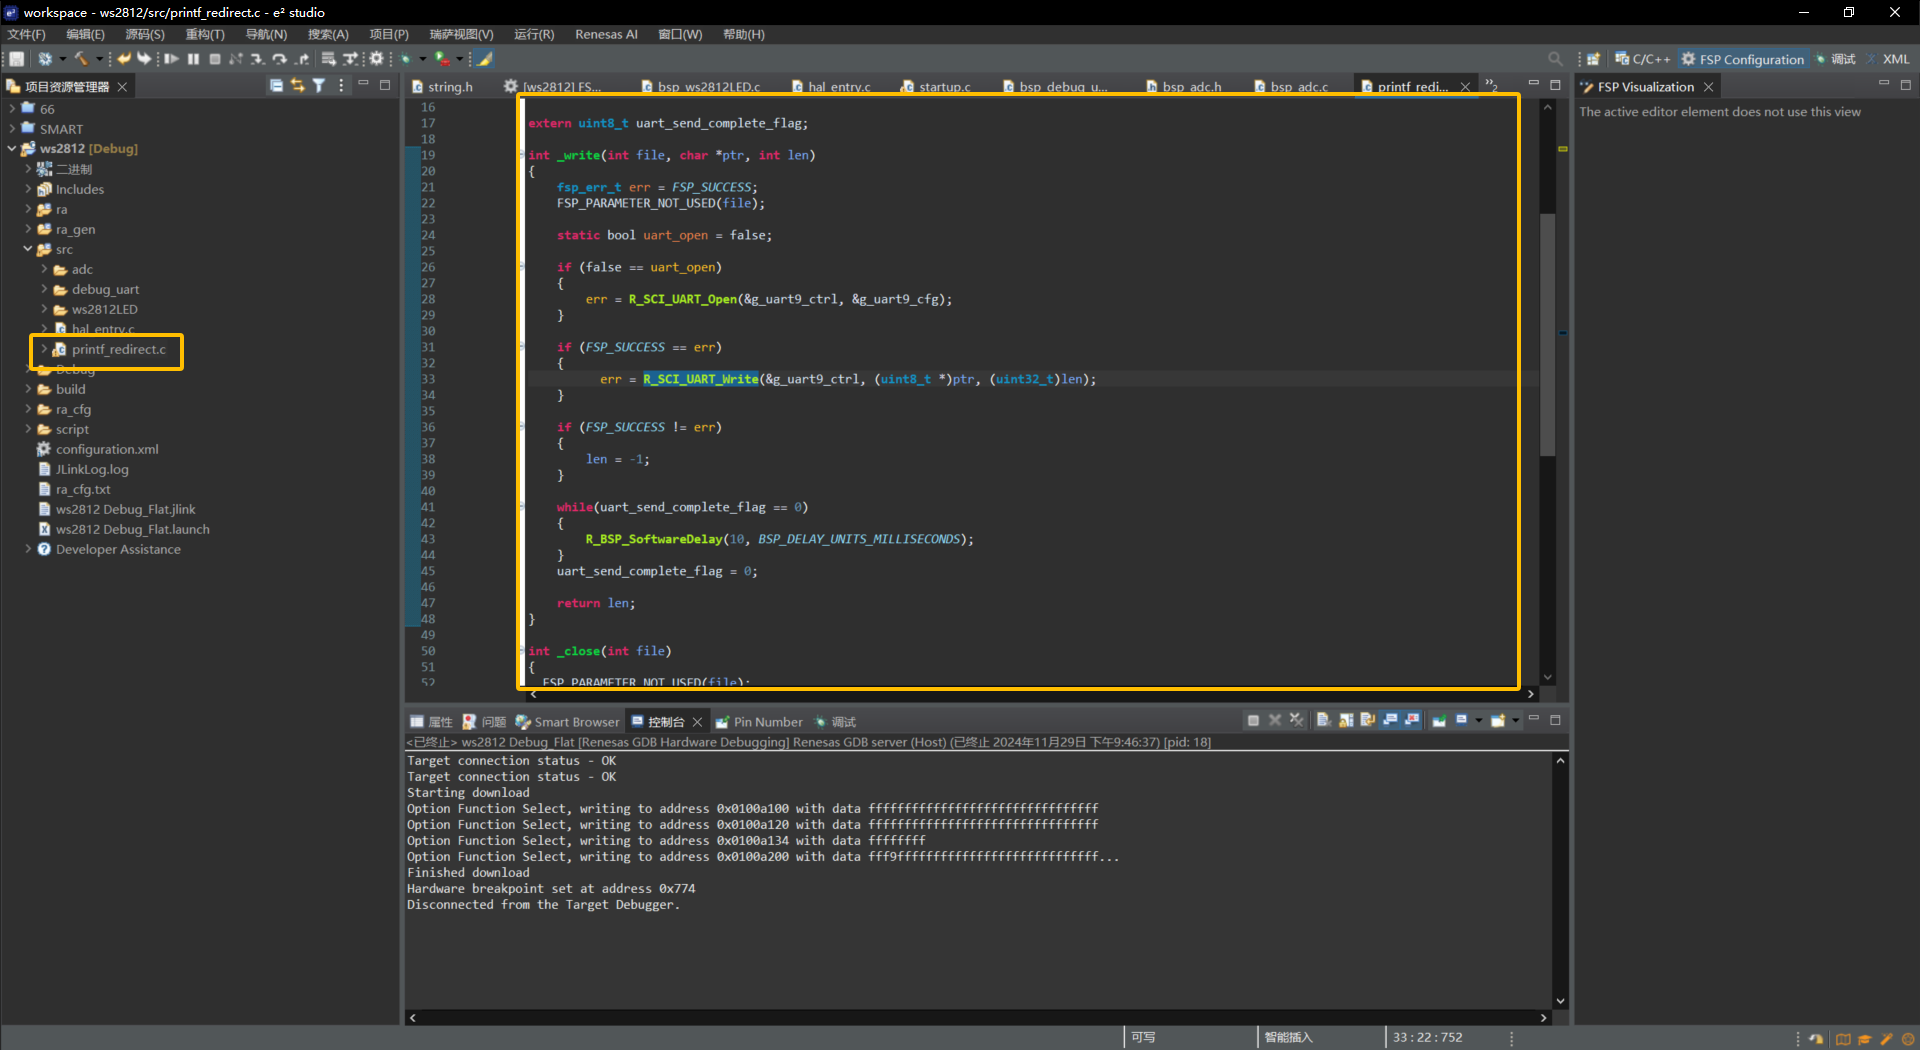Open the filter icon in project explorer
Image resolution: width=1920 pixels, height=1050 pixels.
click(x=319, y=86)
